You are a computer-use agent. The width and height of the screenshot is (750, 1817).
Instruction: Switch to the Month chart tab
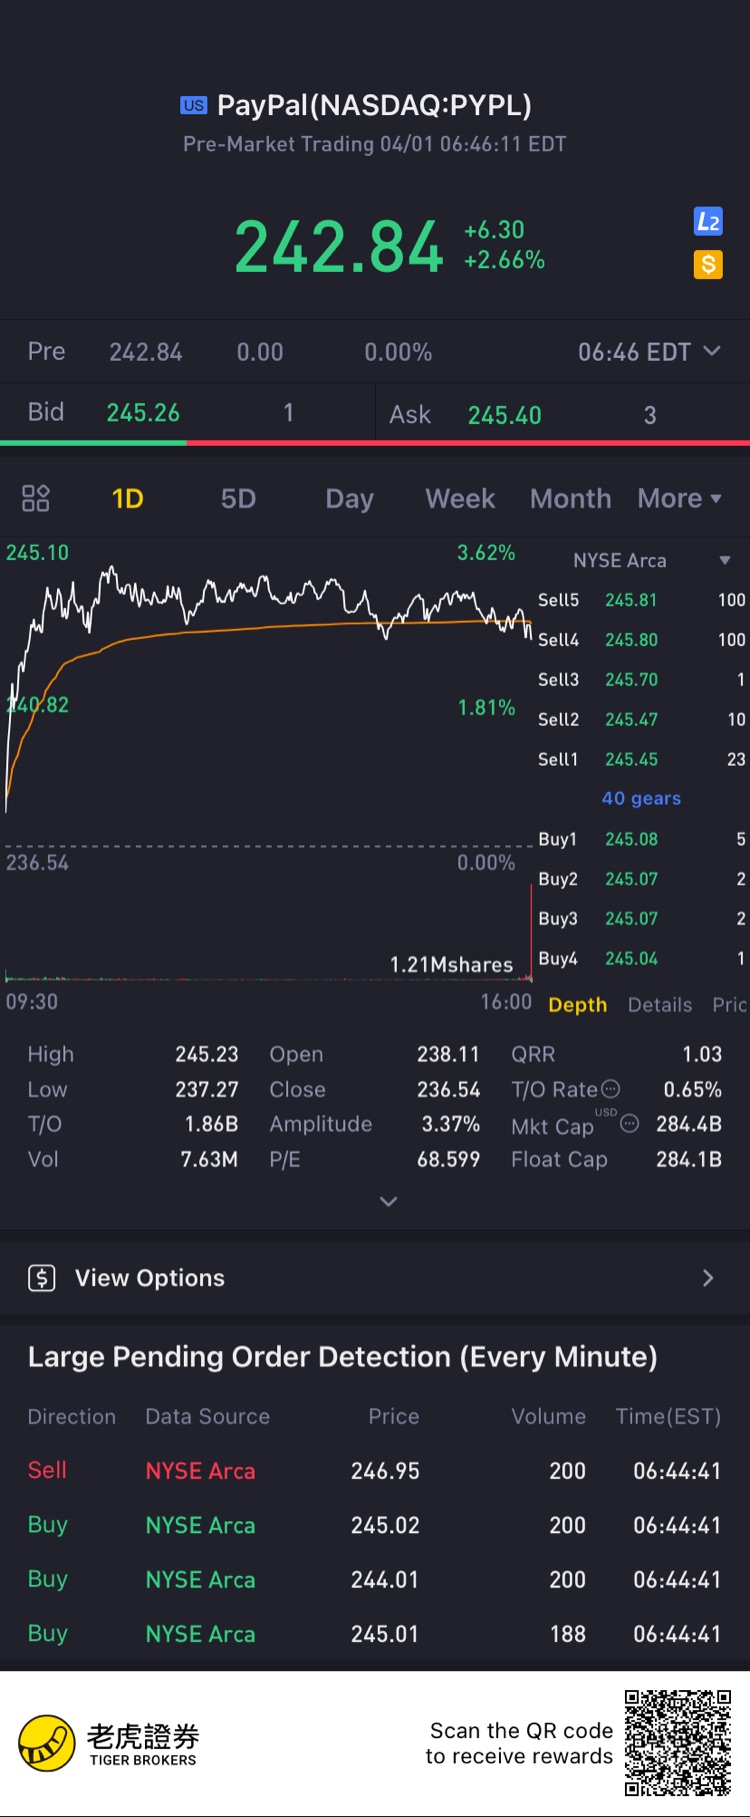(570, 498)
